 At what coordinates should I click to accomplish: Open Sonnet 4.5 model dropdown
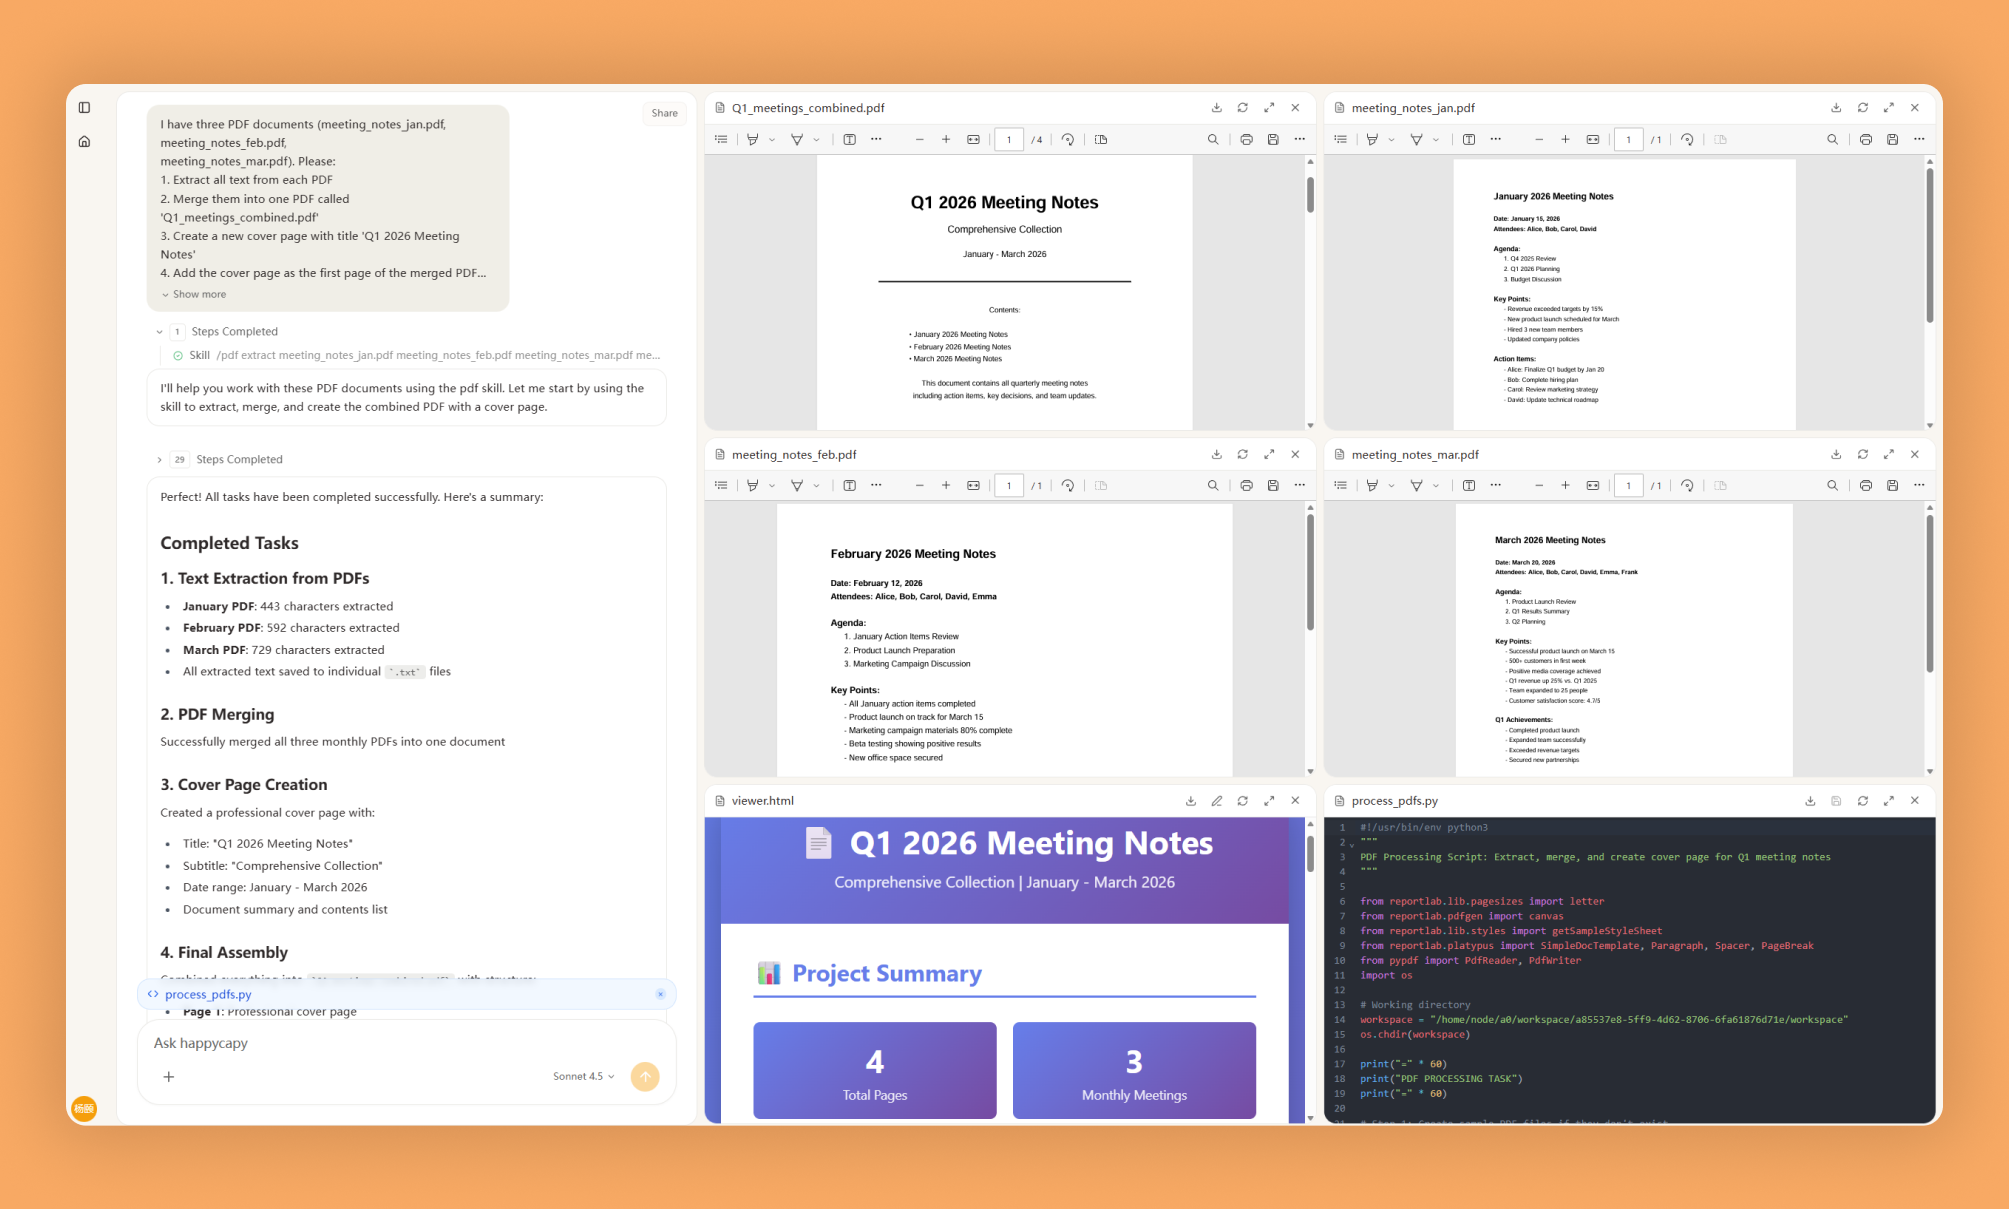pos(583,1077)
